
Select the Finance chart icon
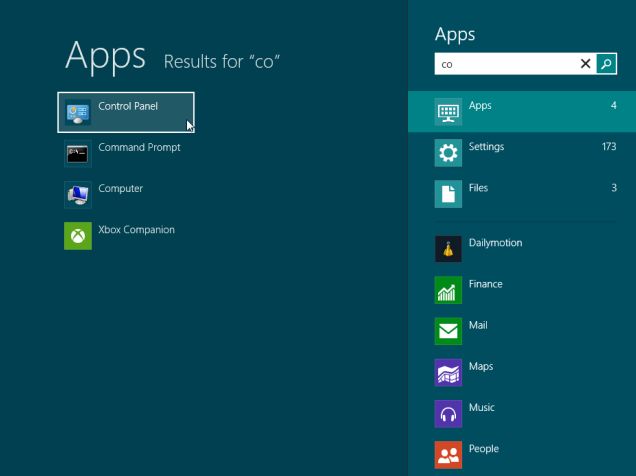pyautogui.click(x=448, y=290)
